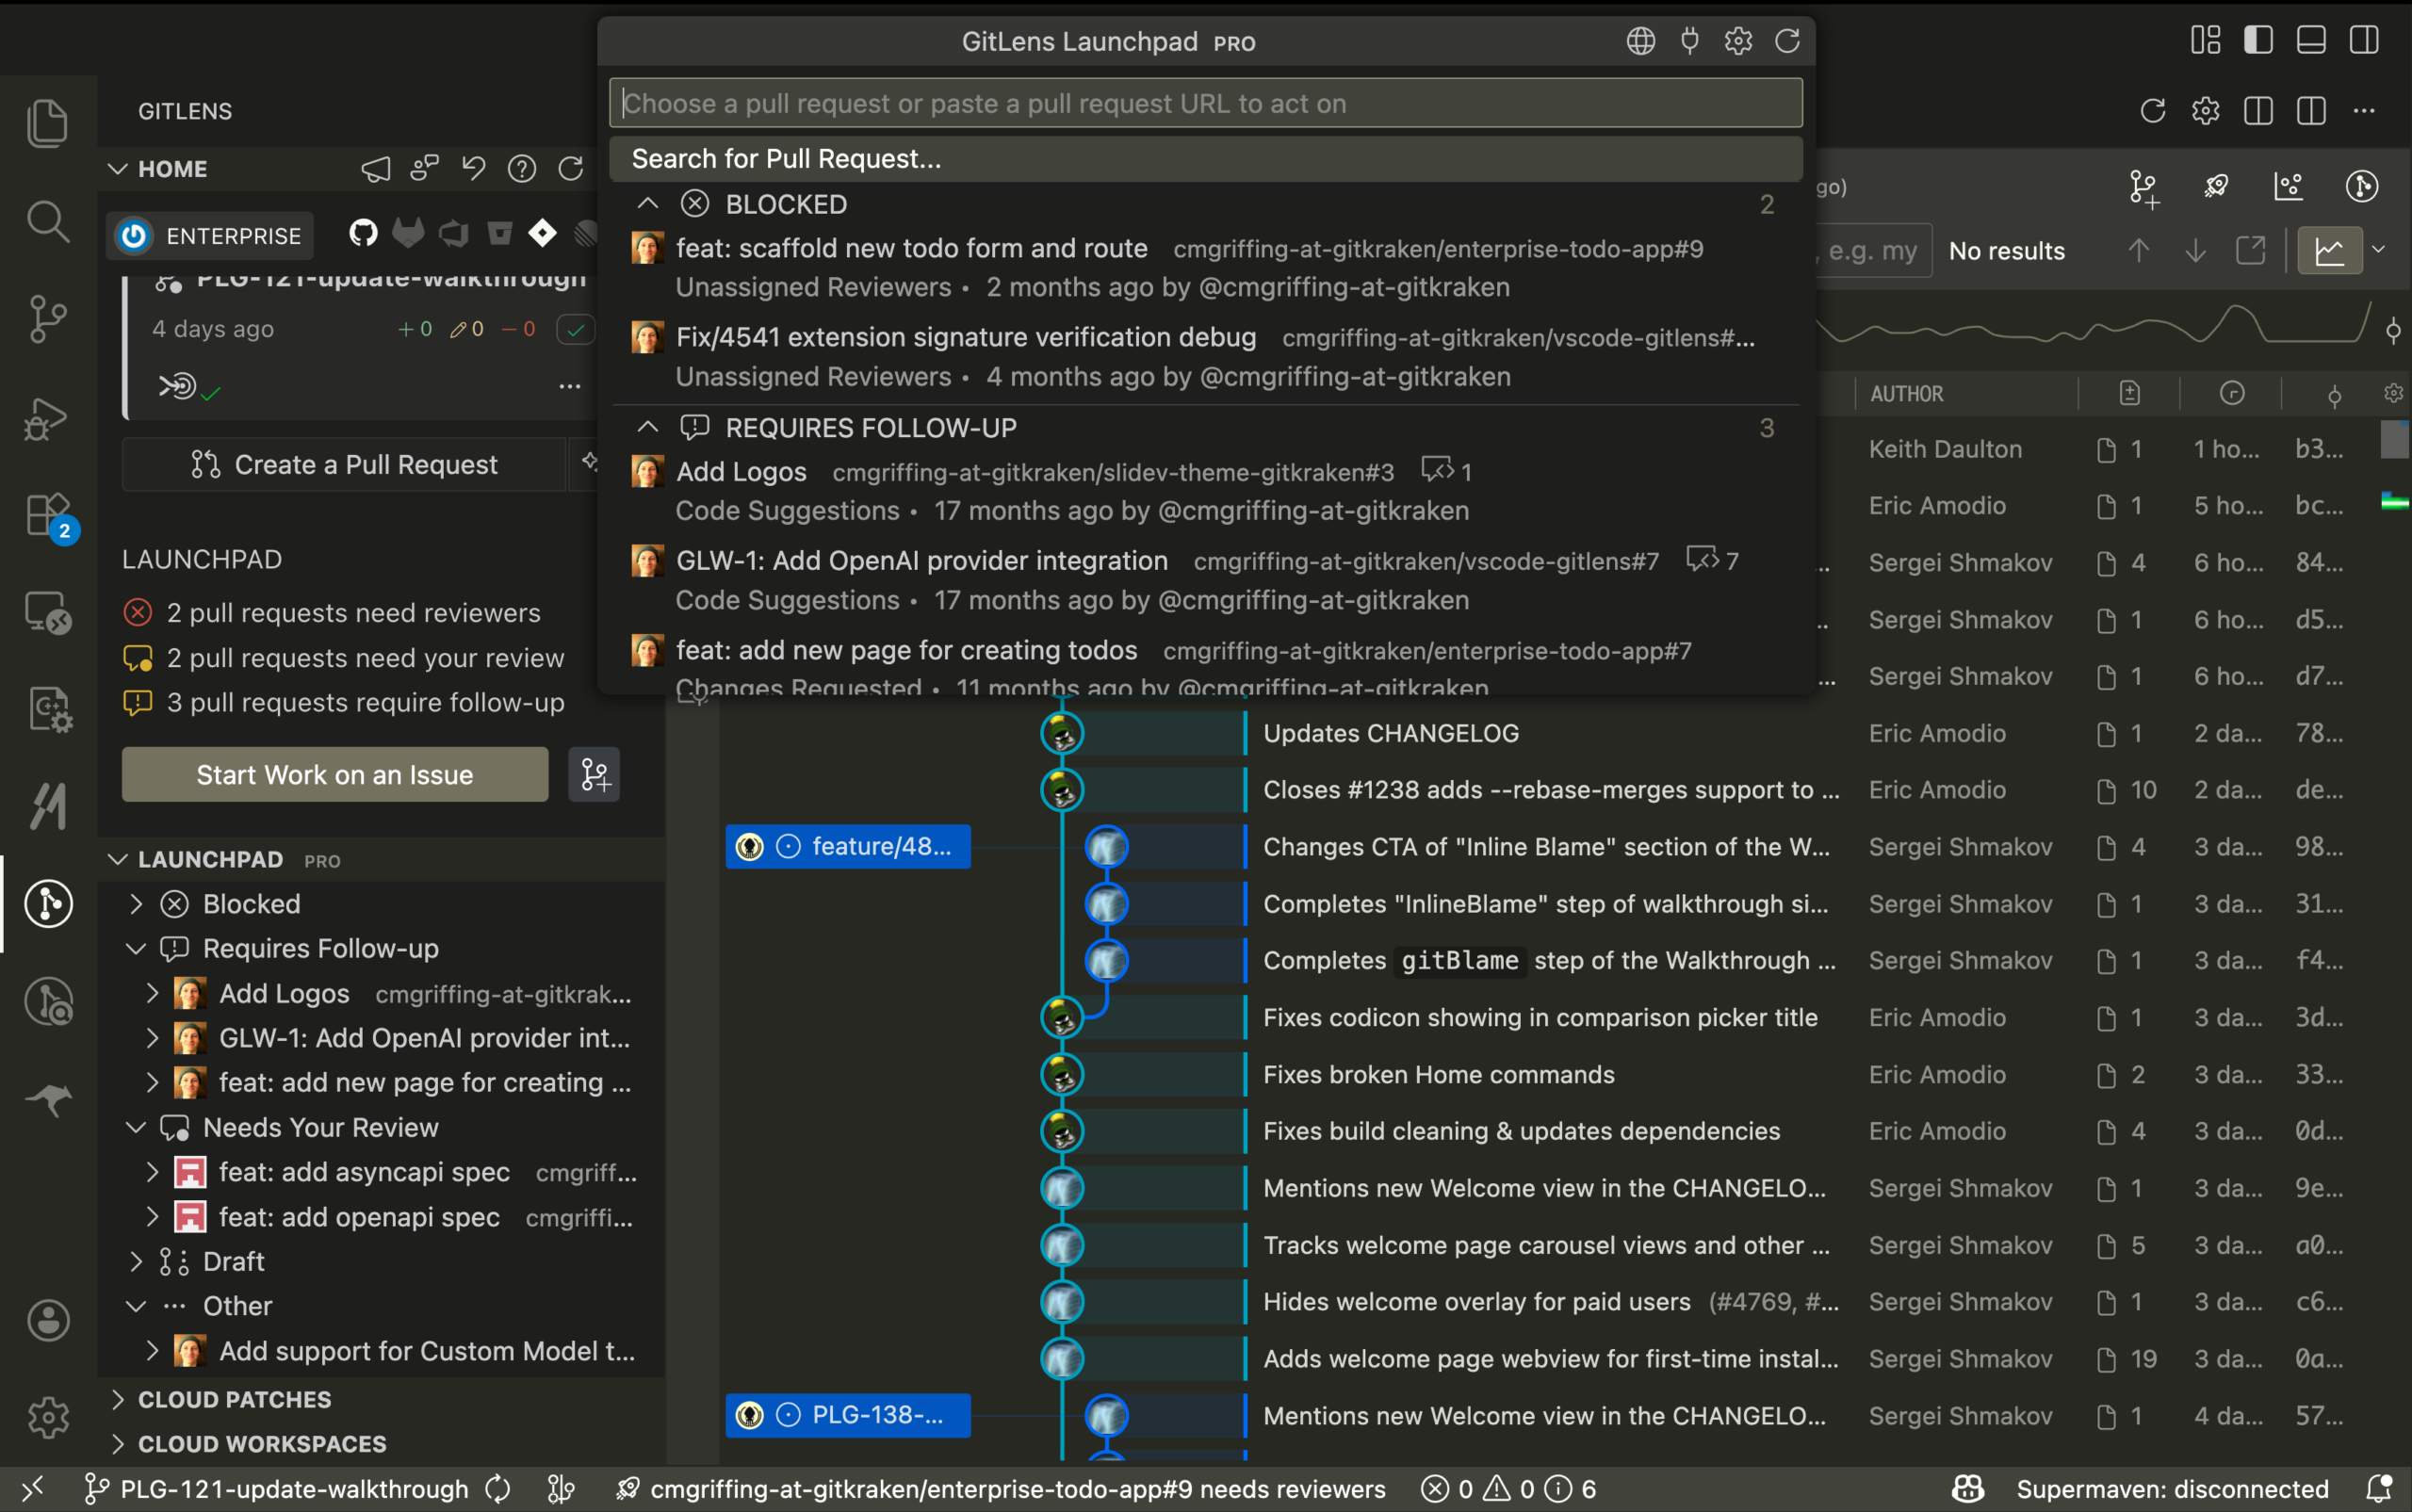
Task: Collapse the BLOCKED section in Launchpad
Action: click(647, 203)
